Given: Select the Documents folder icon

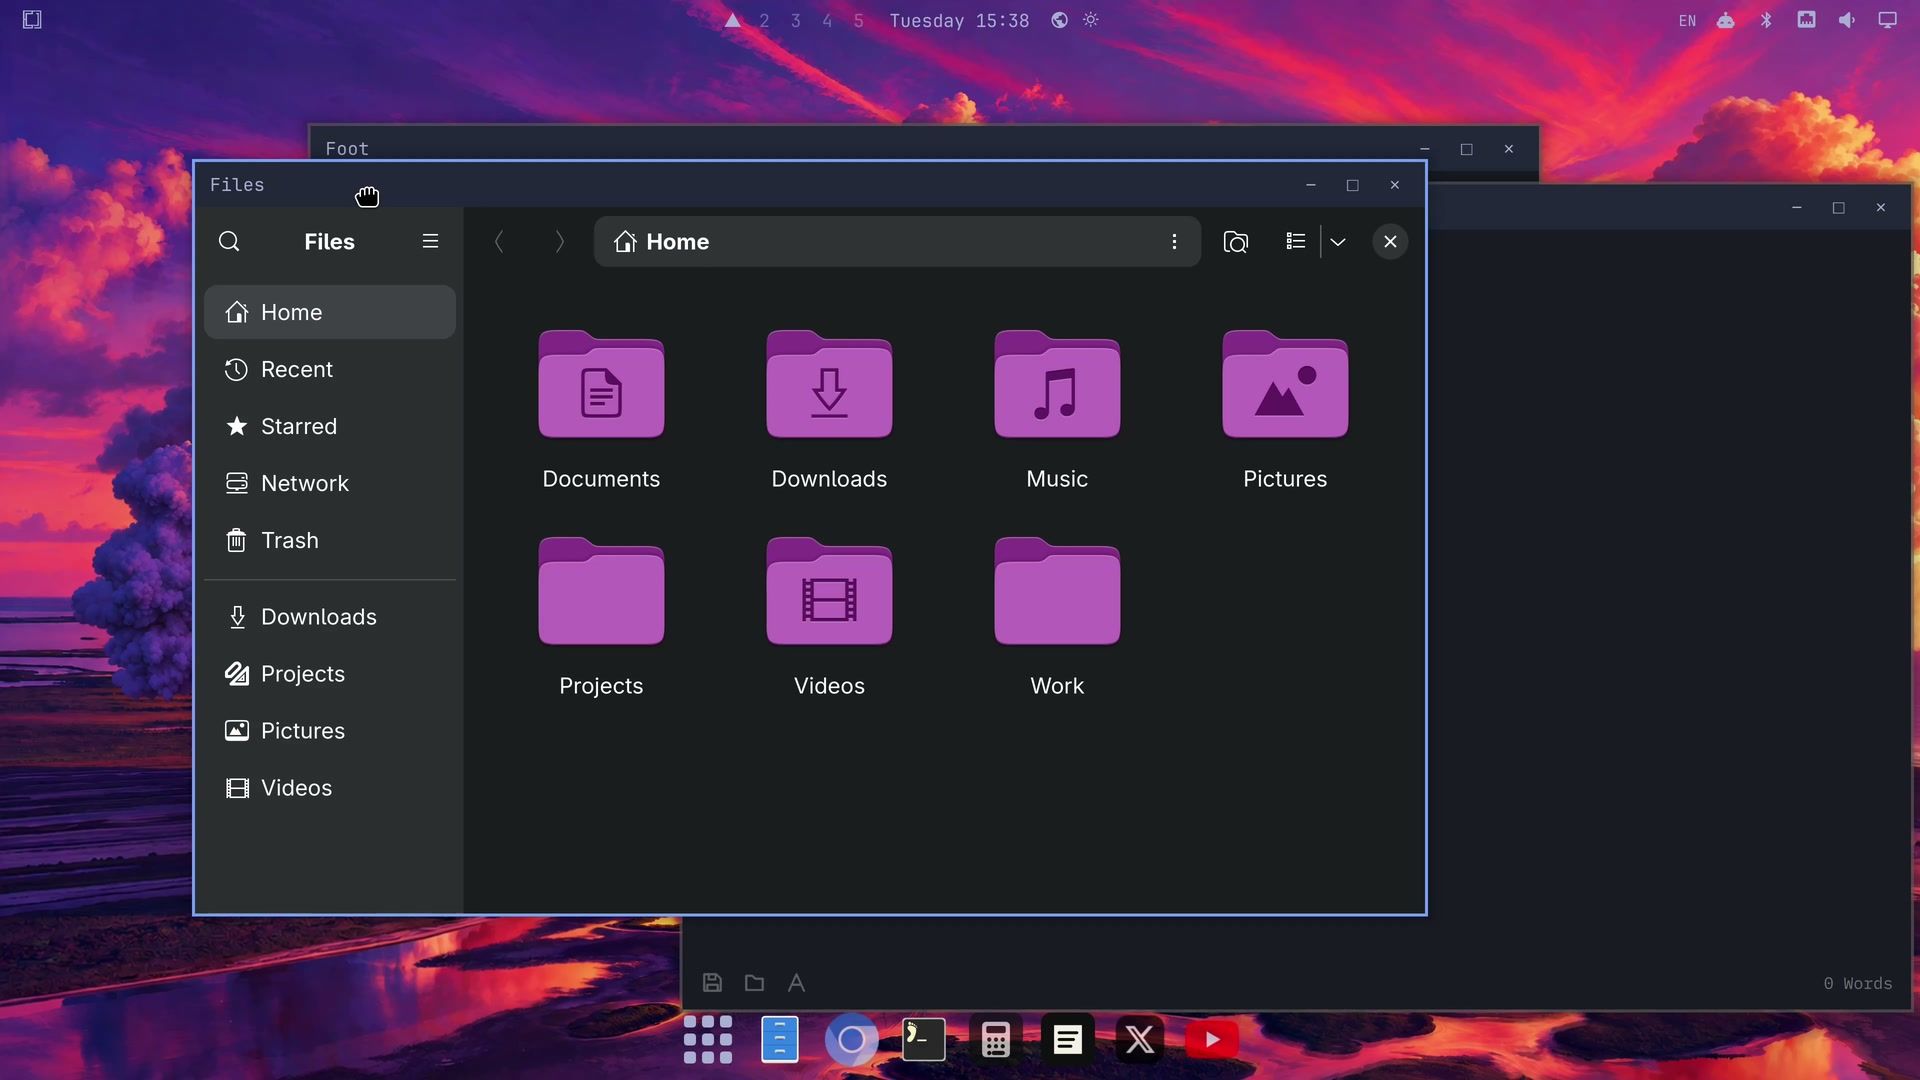Looking at the screenshot, I should click(601, 385).
